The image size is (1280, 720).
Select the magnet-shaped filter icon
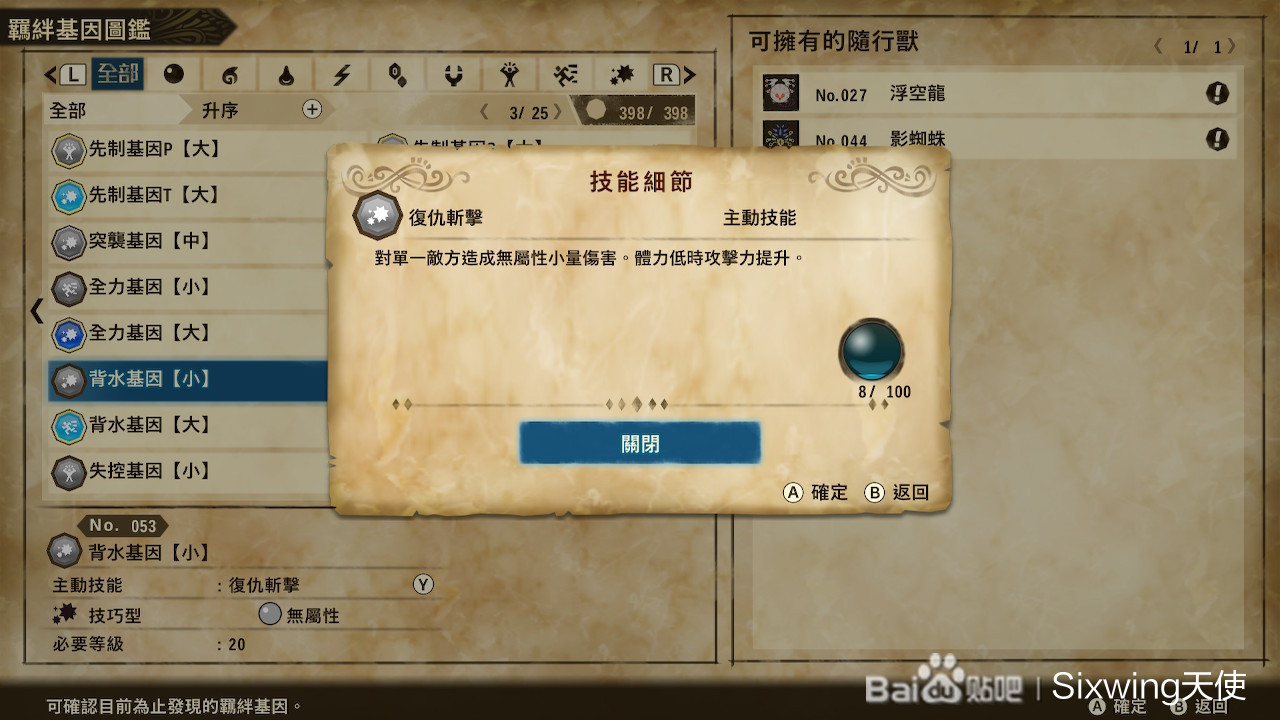point(454,75)
